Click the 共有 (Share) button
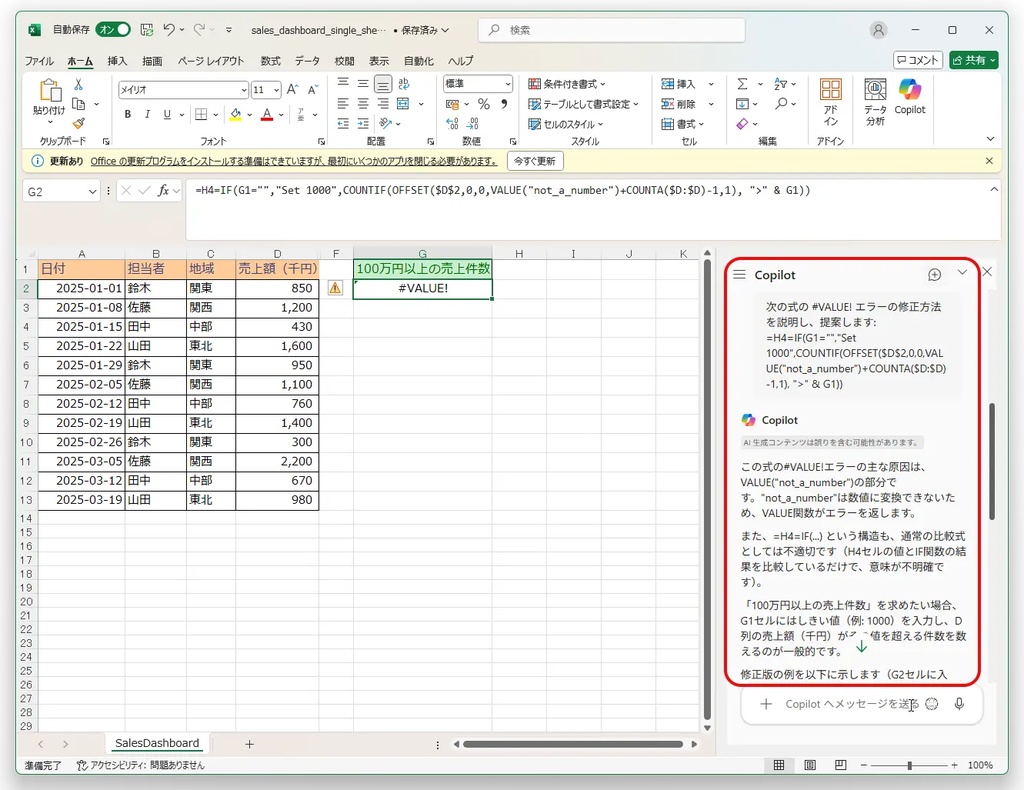 [973, 60]
